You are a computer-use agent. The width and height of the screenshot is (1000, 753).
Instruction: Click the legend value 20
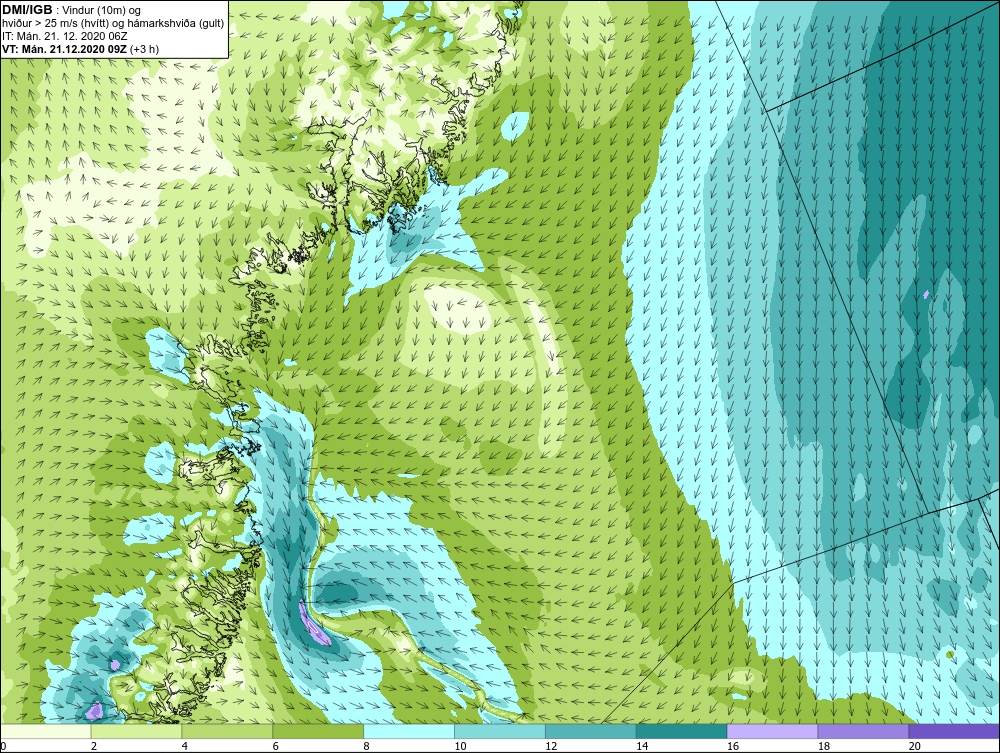(x=914, y=746)
